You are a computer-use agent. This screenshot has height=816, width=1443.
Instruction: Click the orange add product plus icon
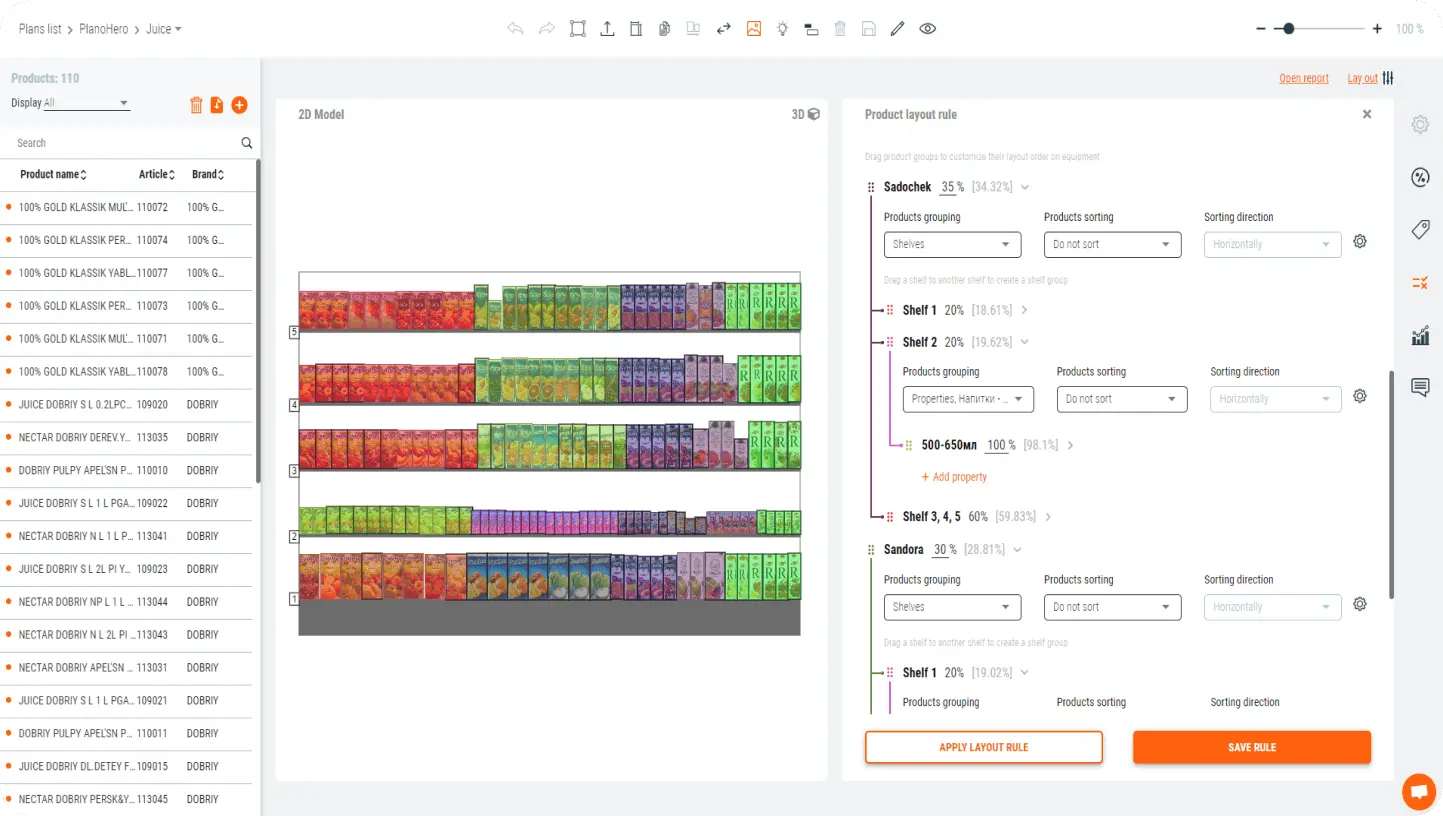pos(239,105)
